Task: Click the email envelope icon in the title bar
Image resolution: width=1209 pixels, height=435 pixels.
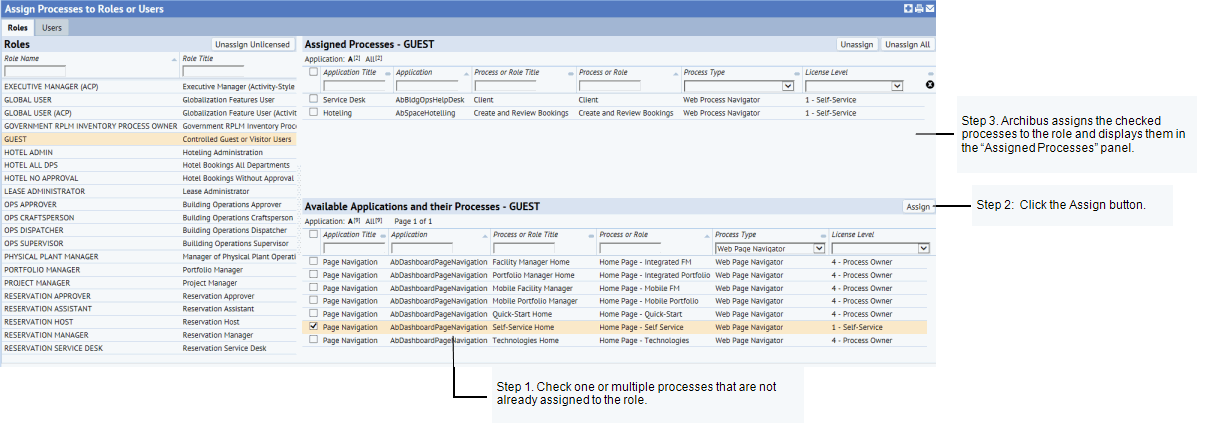Action: 930,8
